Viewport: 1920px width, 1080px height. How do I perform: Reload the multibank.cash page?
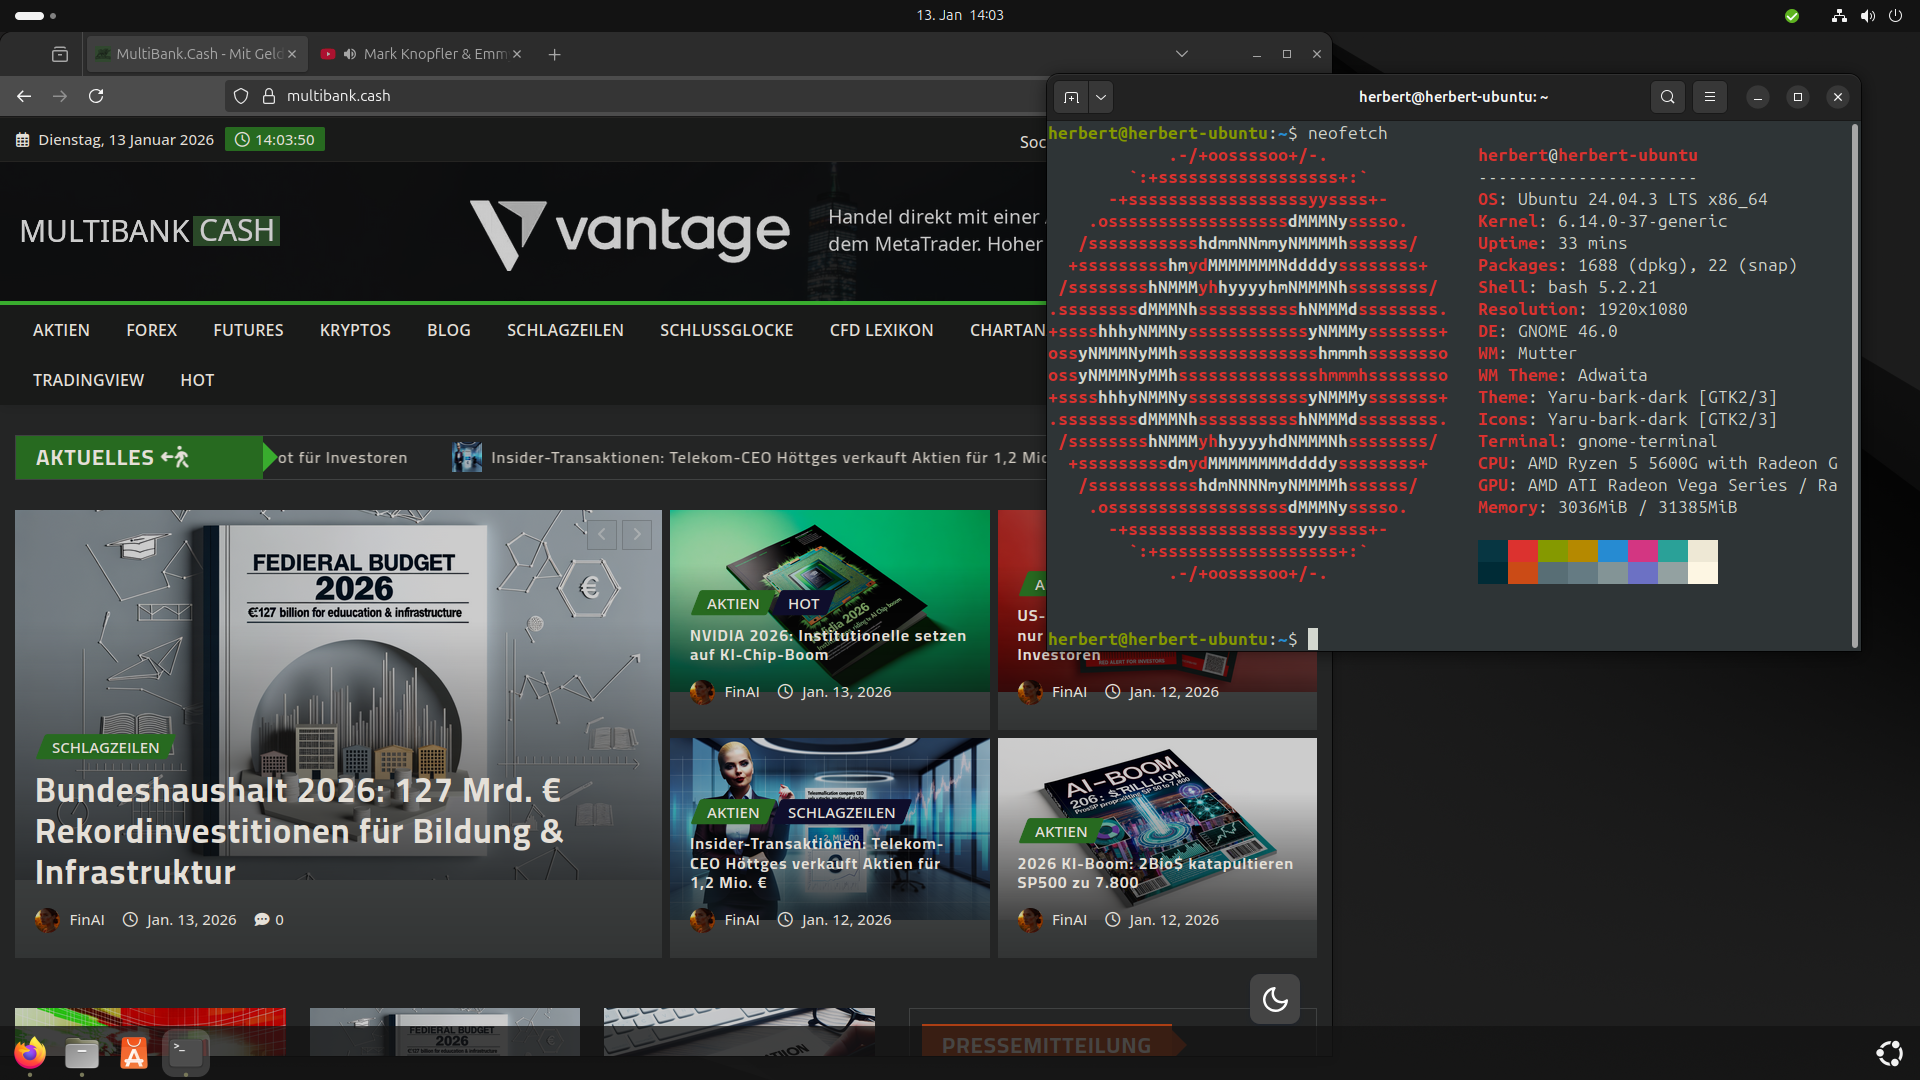point(96,96)
